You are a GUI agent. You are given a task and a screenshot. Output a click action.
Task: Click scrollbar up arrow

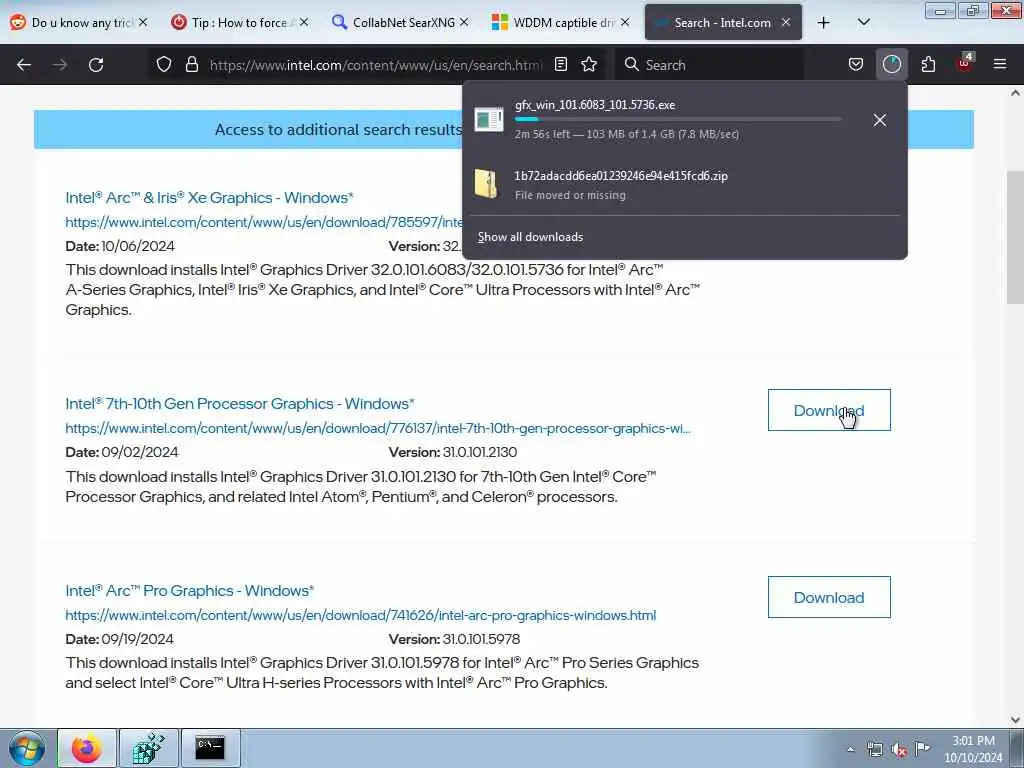pyautogui.click(x=1016, y=93)
